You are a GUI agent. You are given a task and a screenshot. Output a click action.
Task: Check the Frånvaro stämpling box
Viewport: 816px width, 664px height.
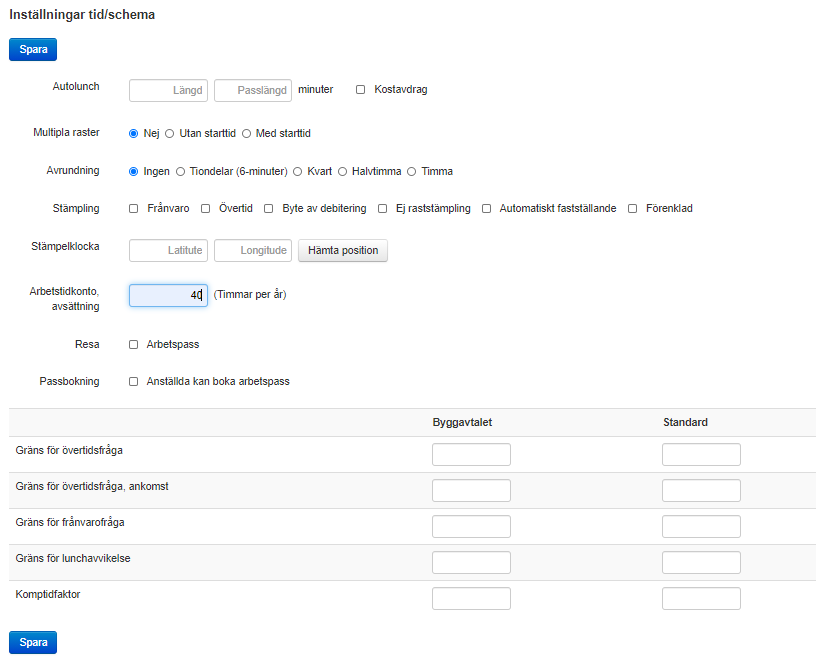pos(134,209)
